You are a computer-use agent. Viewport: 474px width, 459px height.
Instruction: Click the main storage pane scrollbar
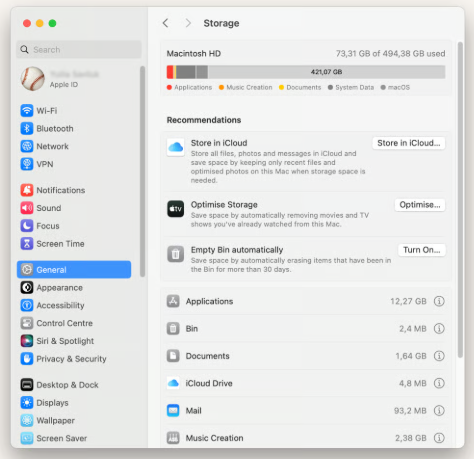coord(461,200)
